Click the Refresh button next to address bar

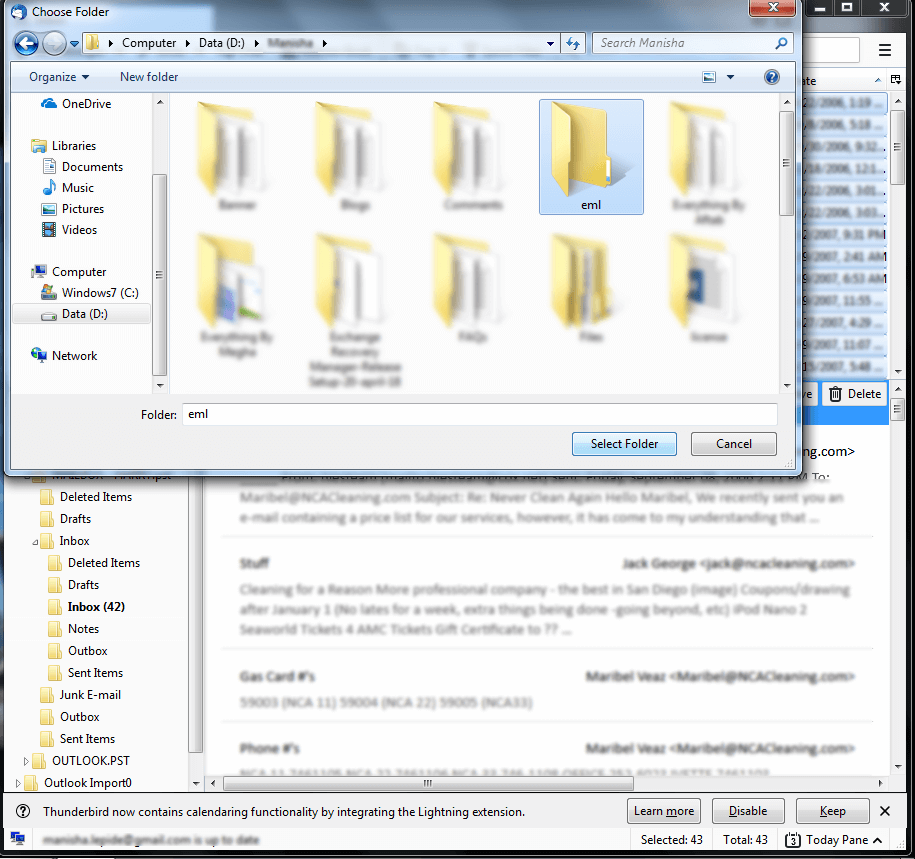pyautogui.click(x=574, y=43)
